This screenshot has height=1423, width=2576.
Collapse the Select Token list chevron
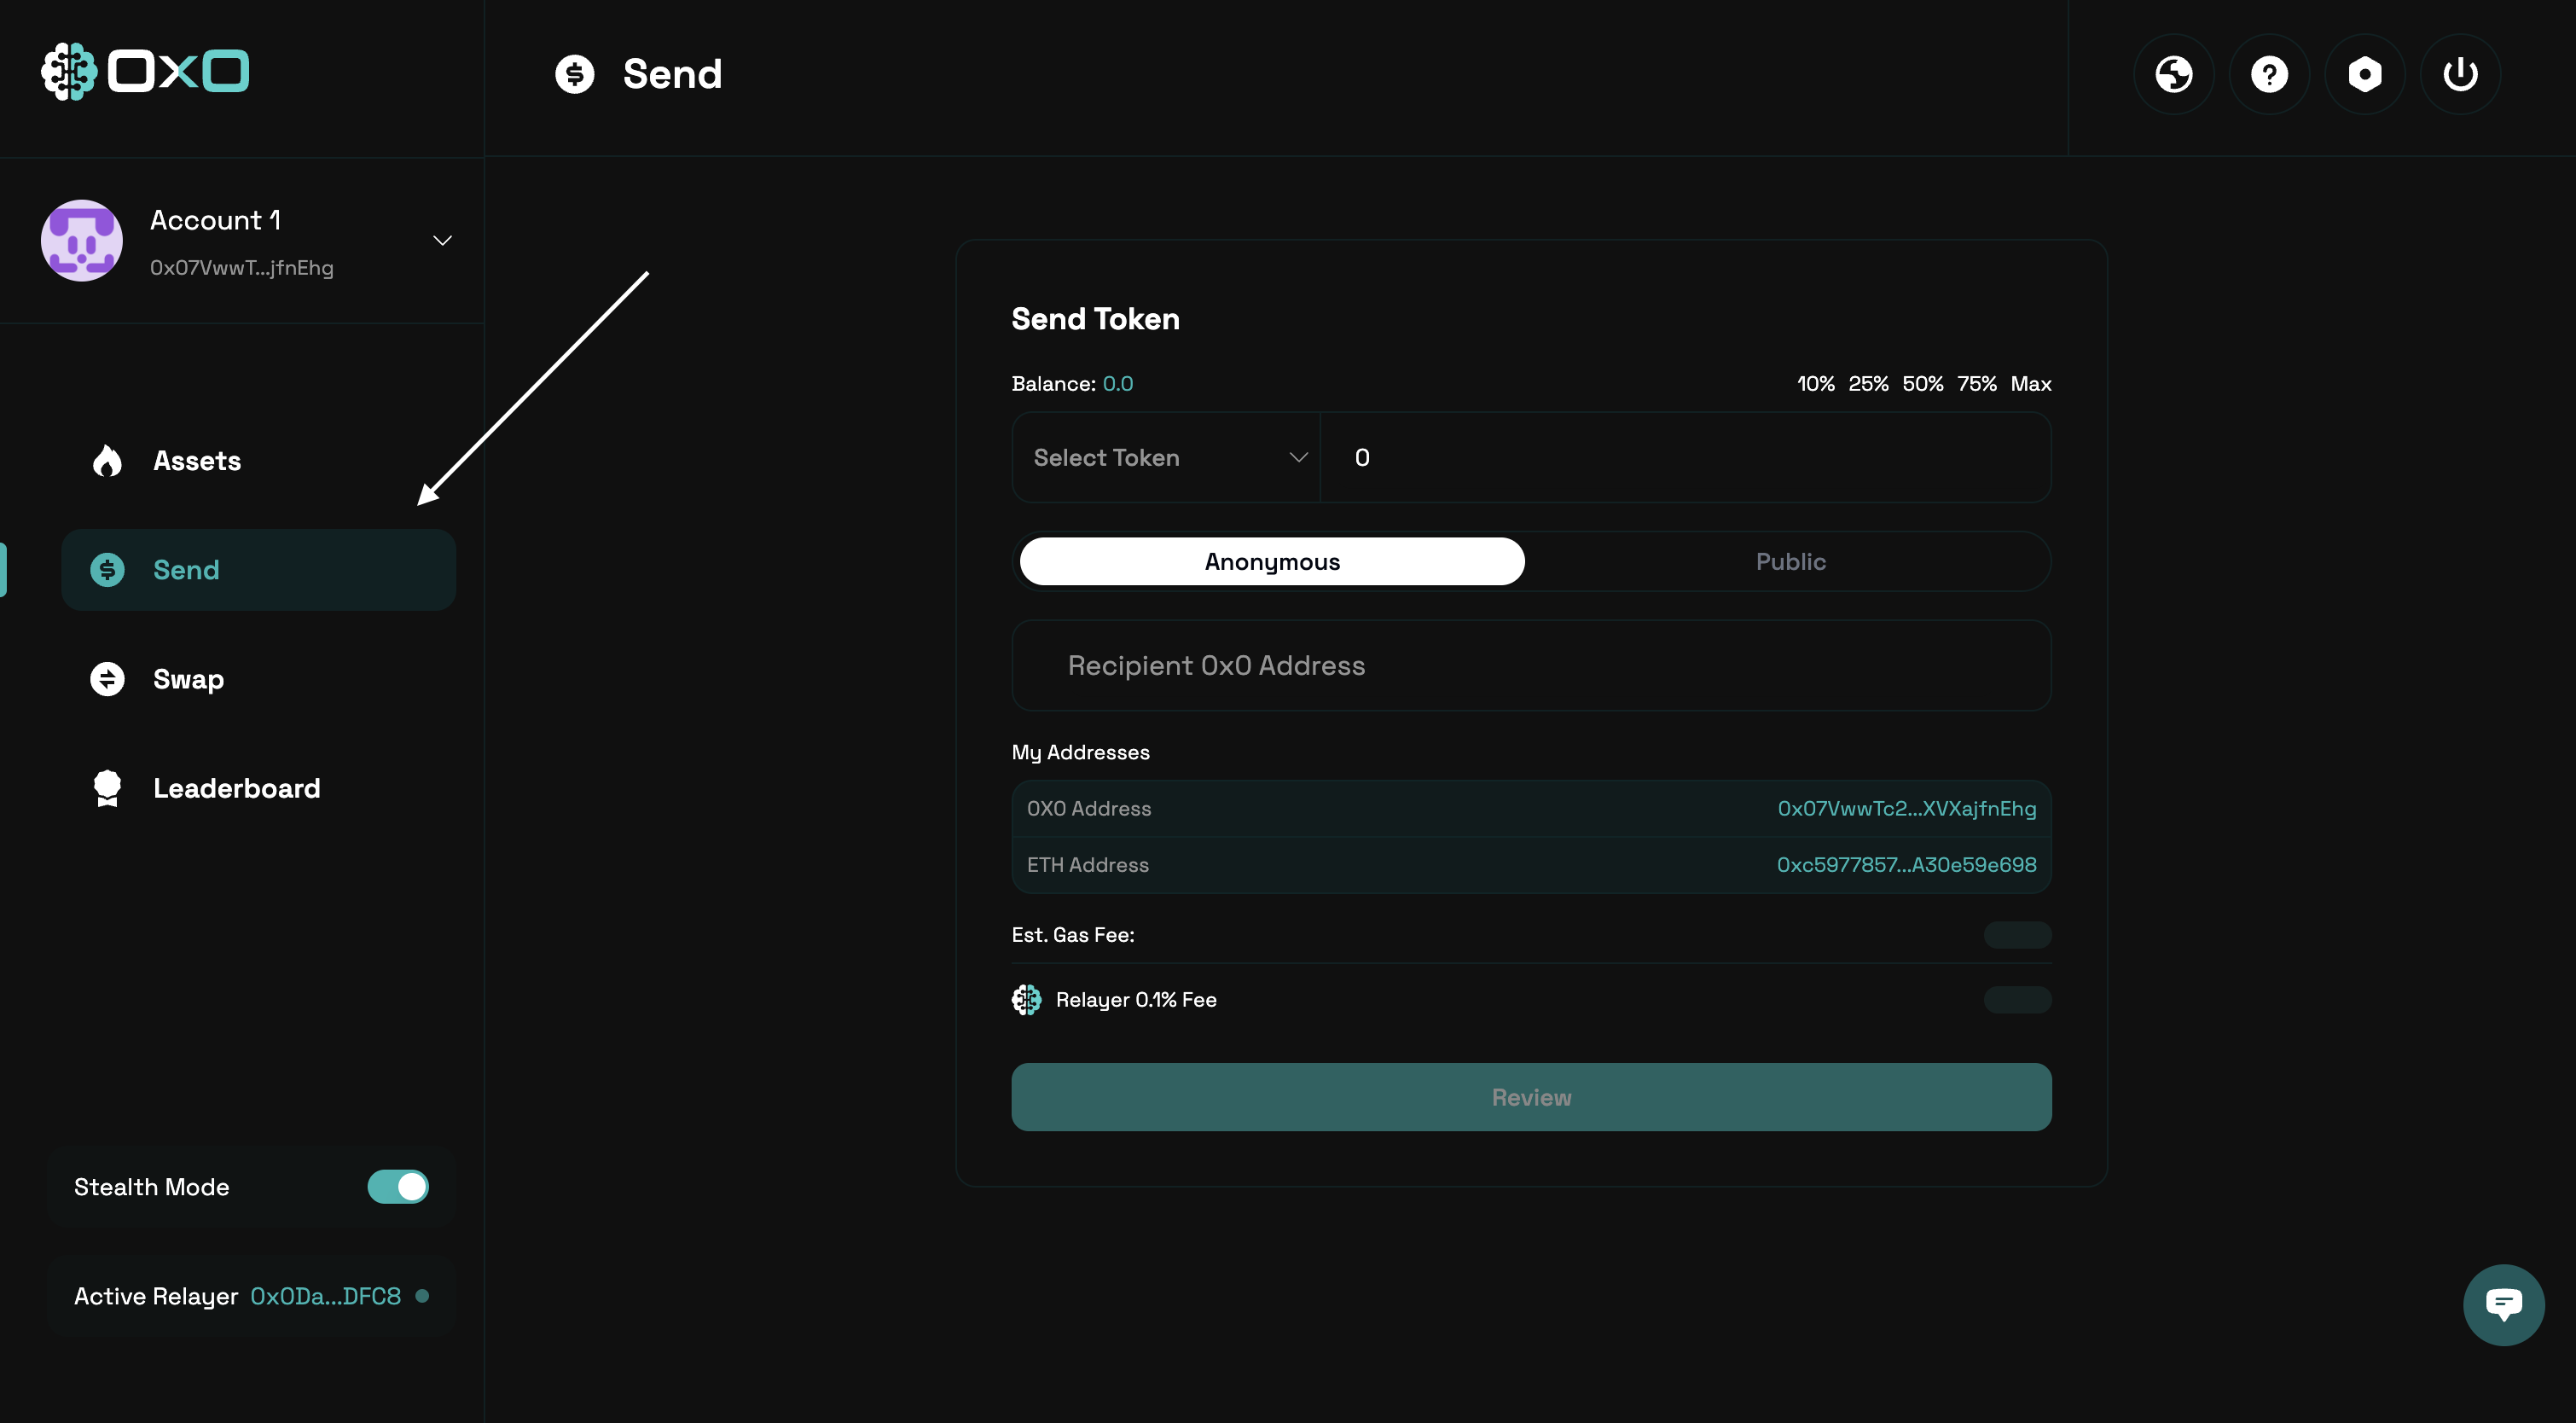point(1297,457)
